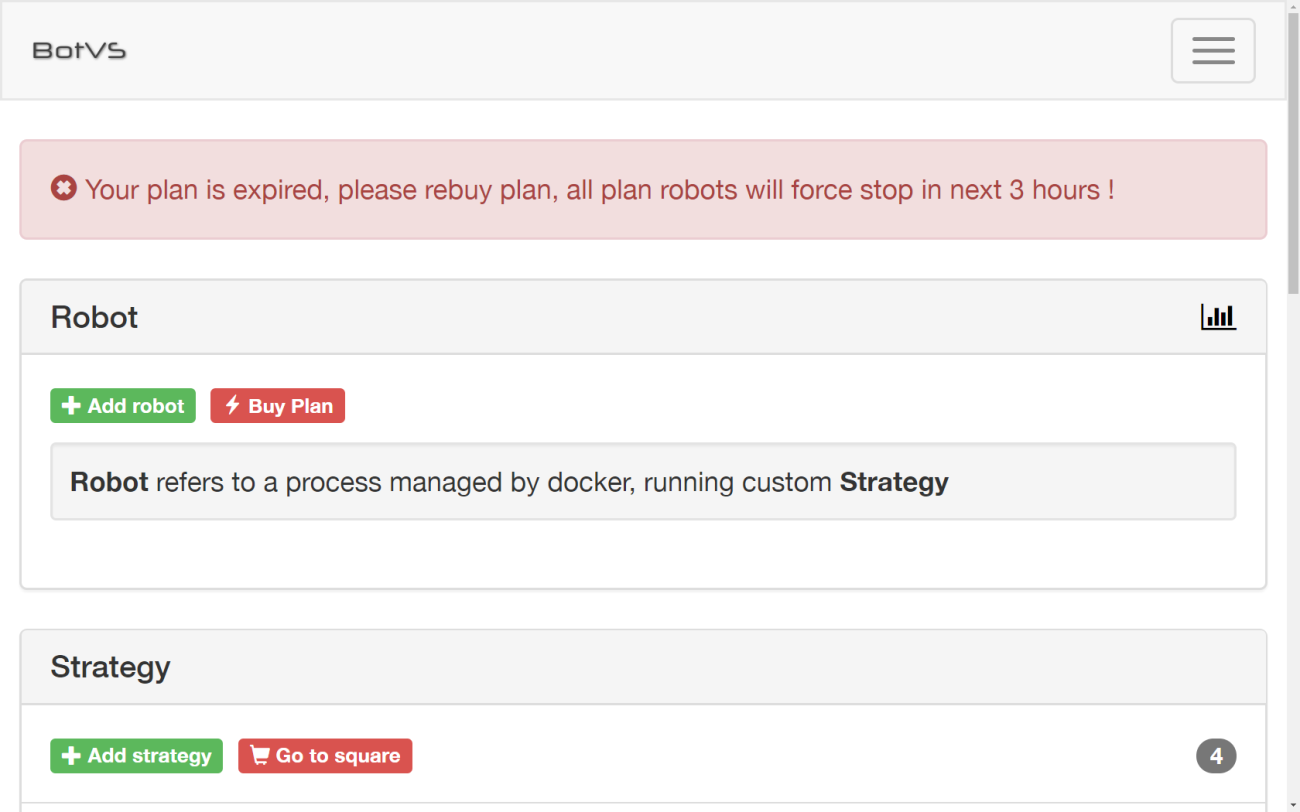Click the red error X icon in alert
1300x812 pixels.
[64, 188]
